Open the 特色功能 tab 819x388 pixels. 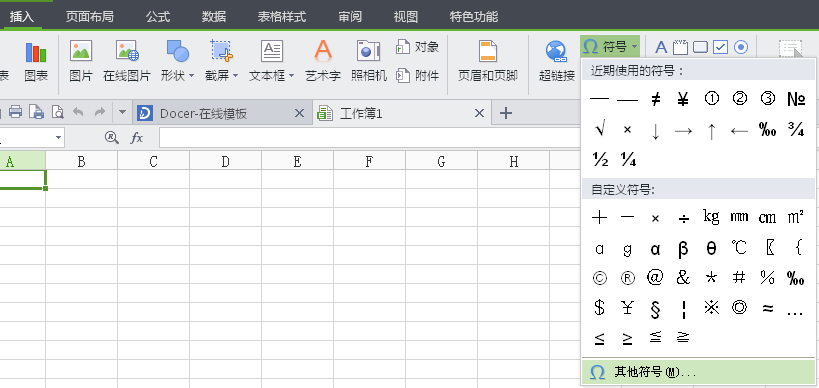pyautogui.click(x=474, y=17)
